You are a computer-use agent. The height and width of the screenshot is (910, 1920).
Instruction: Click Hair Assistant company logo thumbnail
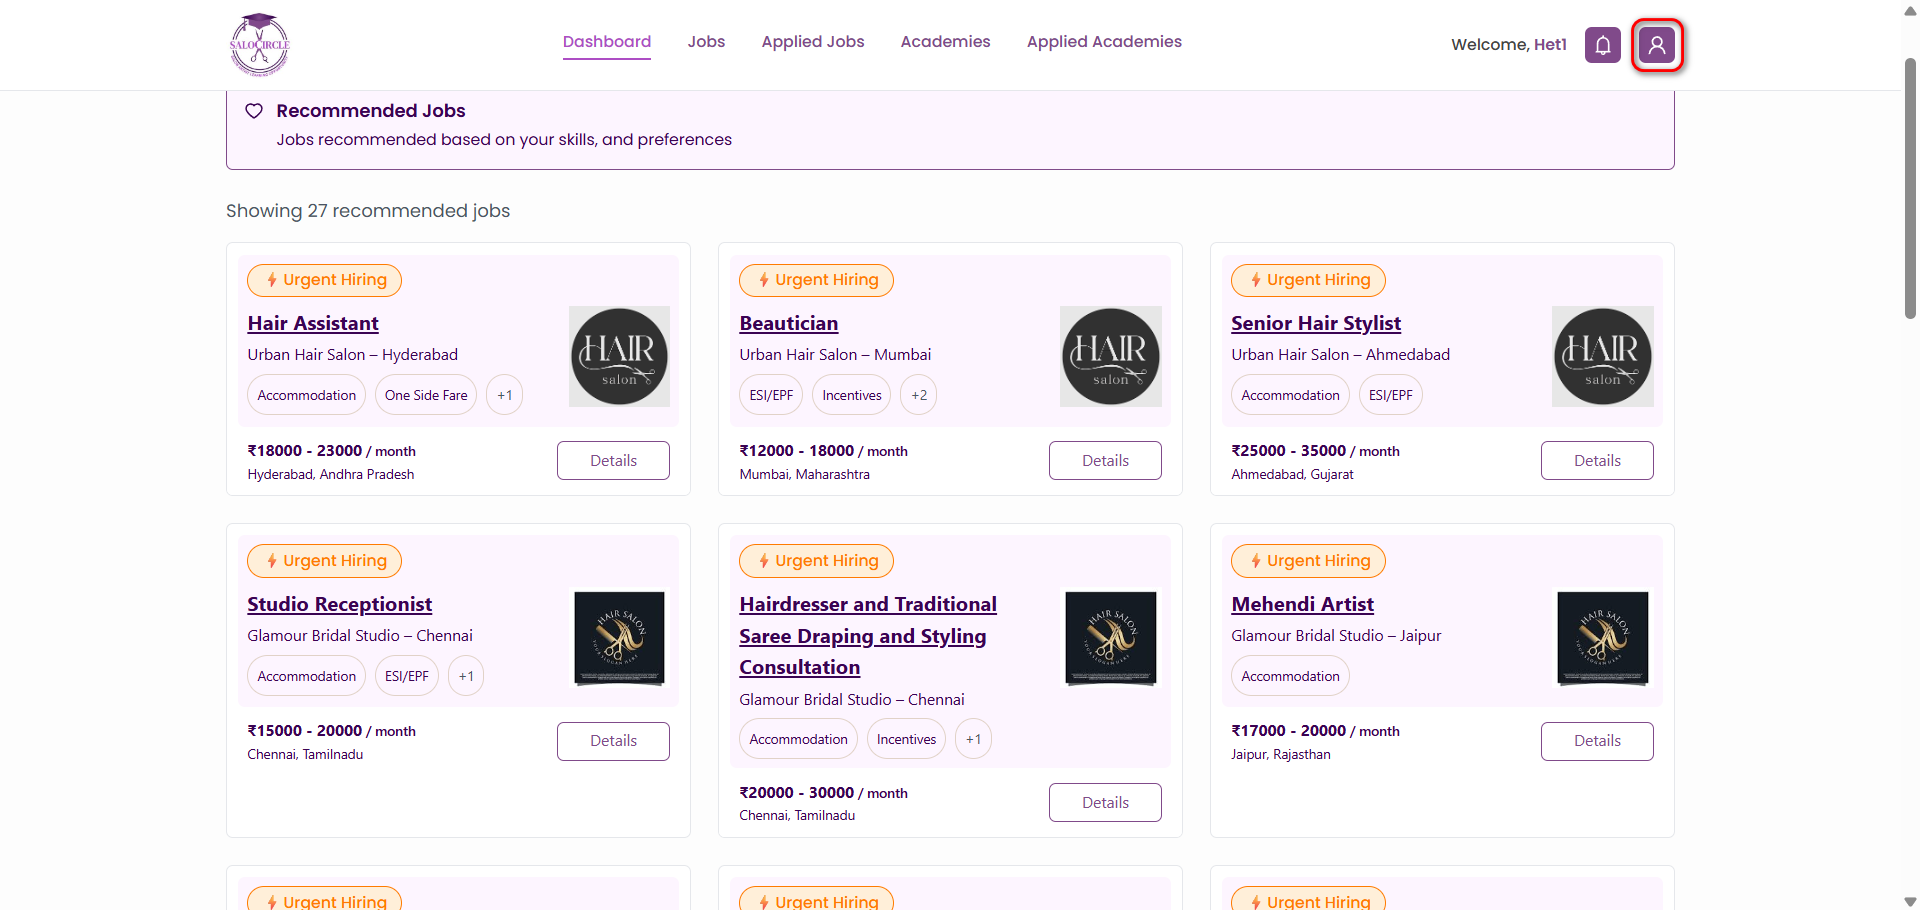pyautogui.click(x=619, y=356)
